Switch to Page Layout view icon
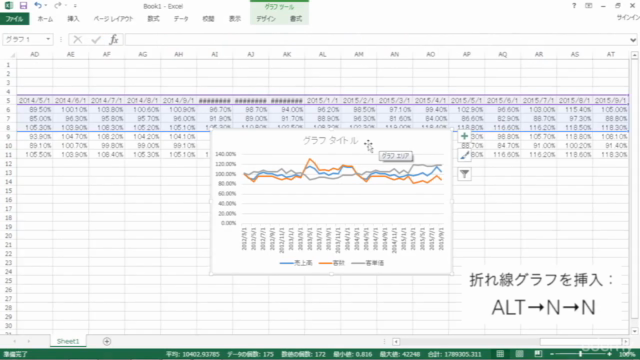Viewport: 640px width, 360px height. click(x=519, y=354)
